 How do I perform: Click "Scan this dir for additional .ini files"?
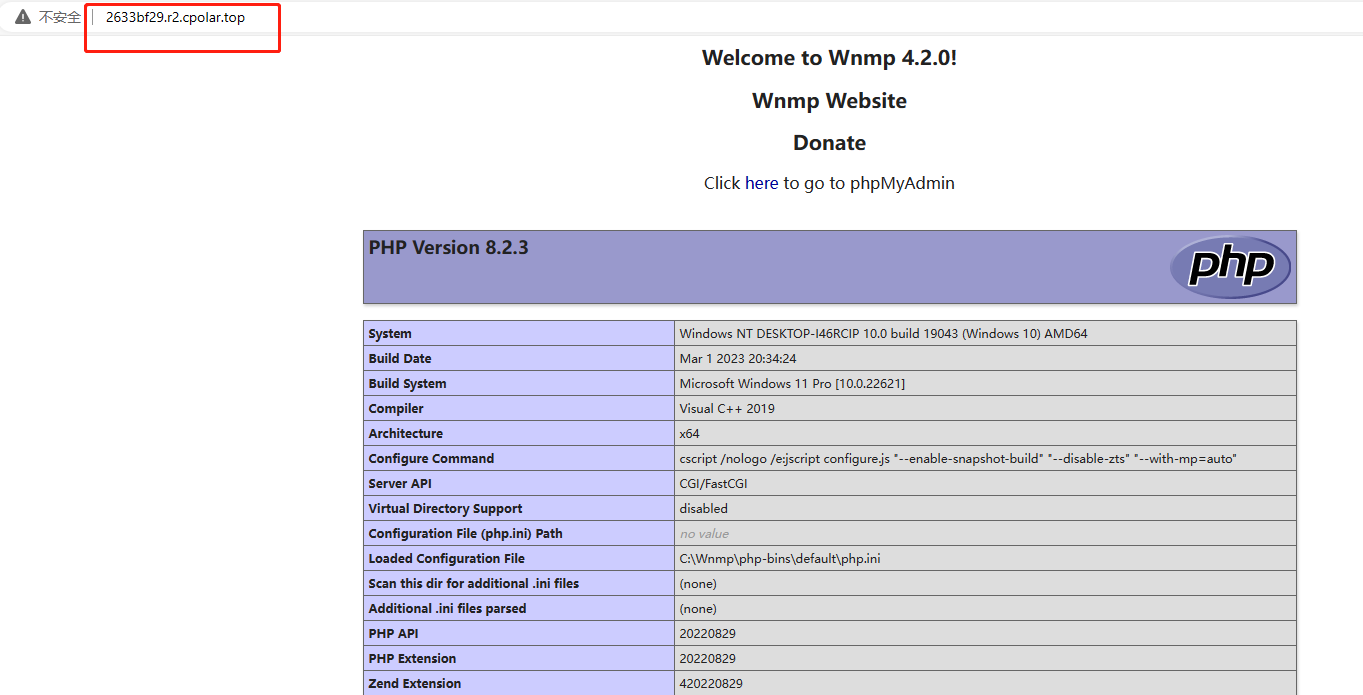tap(473, 584)
